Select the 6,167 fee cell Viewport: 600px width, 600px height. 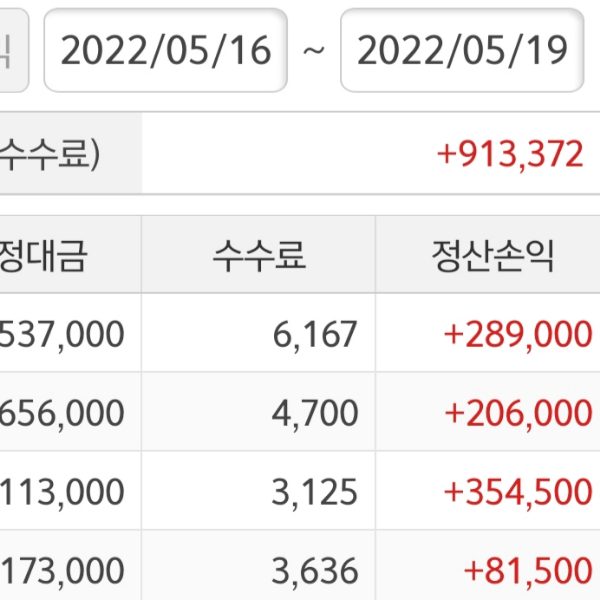[314, 334]
